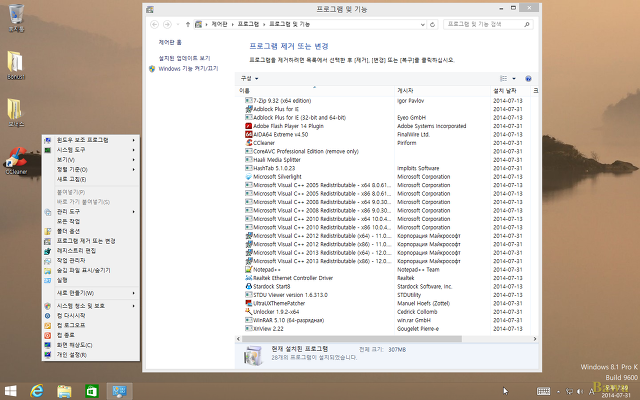The height and width of the screenshot is (400, 640).
Task: Click the network tray icon
Action: [x=569, y=391]
